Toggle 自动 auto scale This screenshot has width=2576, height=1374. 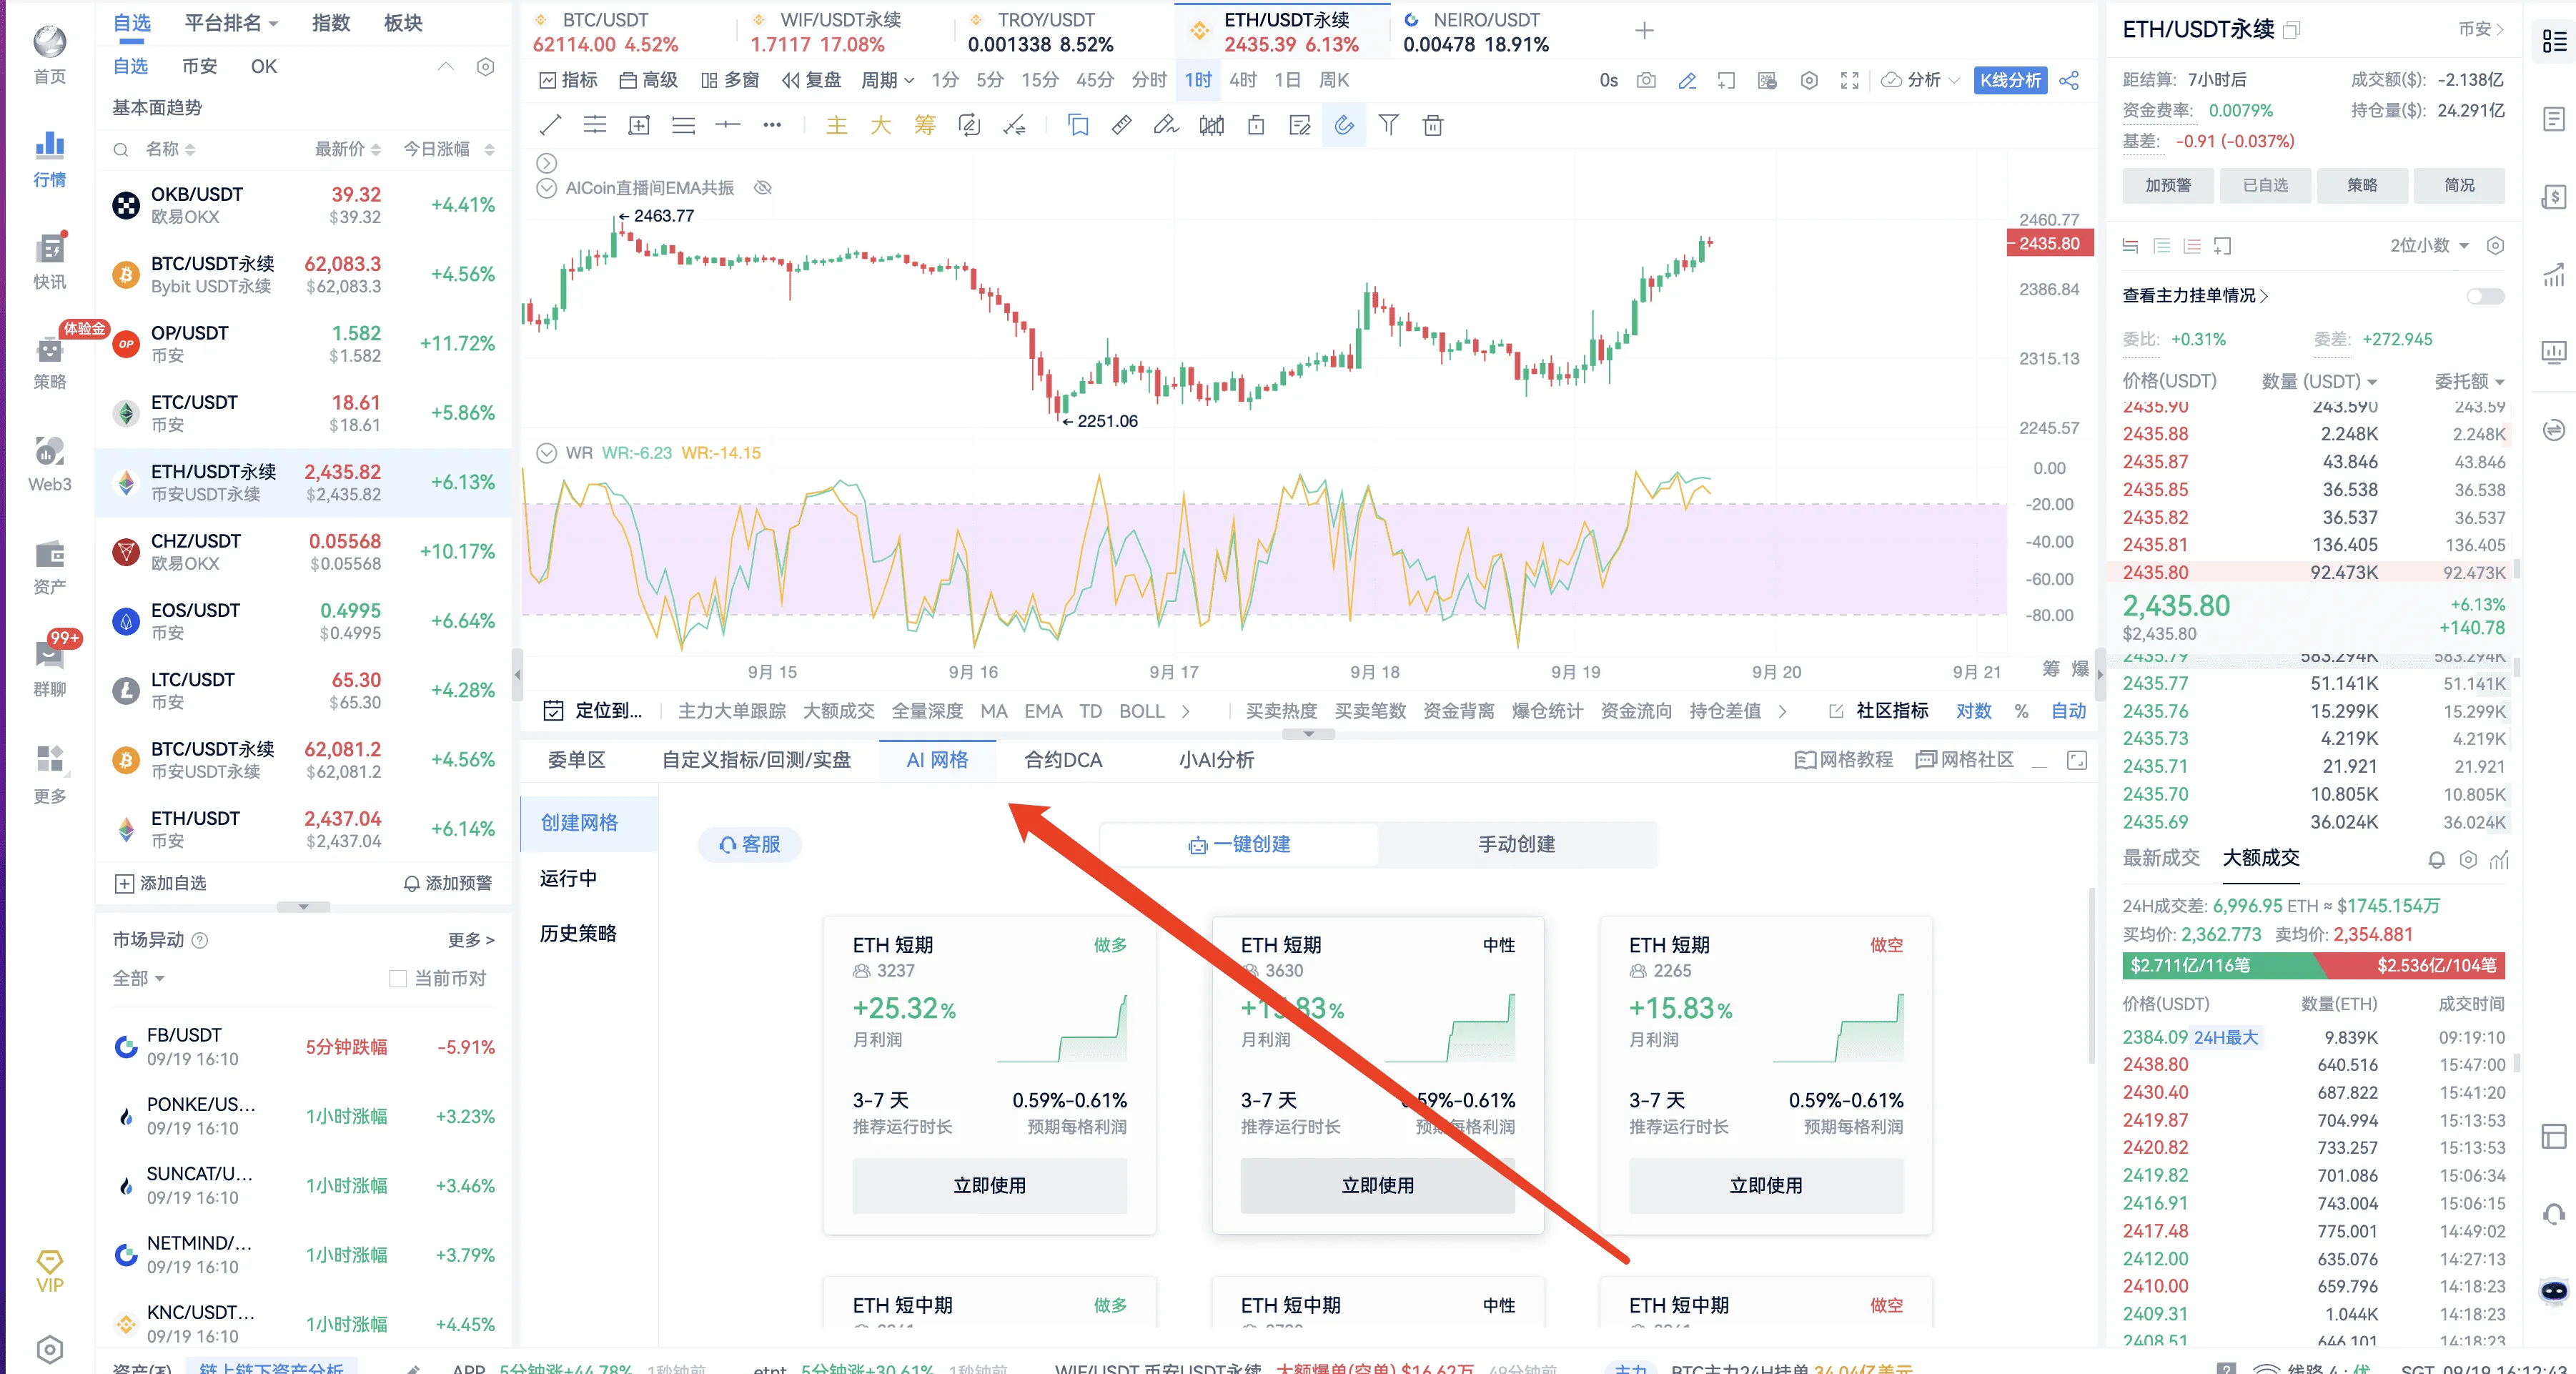coord(2068,711)
